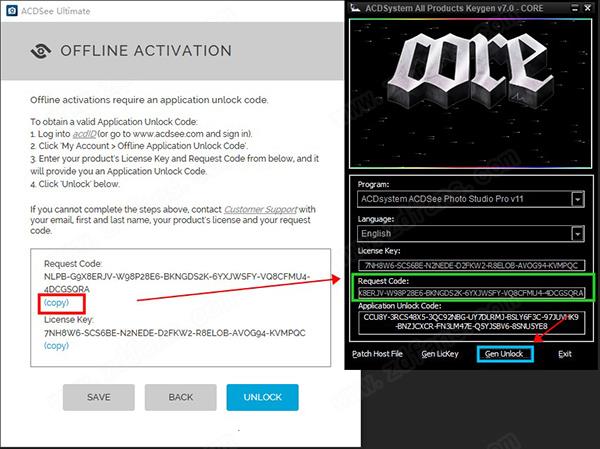
Task: Click the Gen Unlock button
Action: (x=505, y=354)
